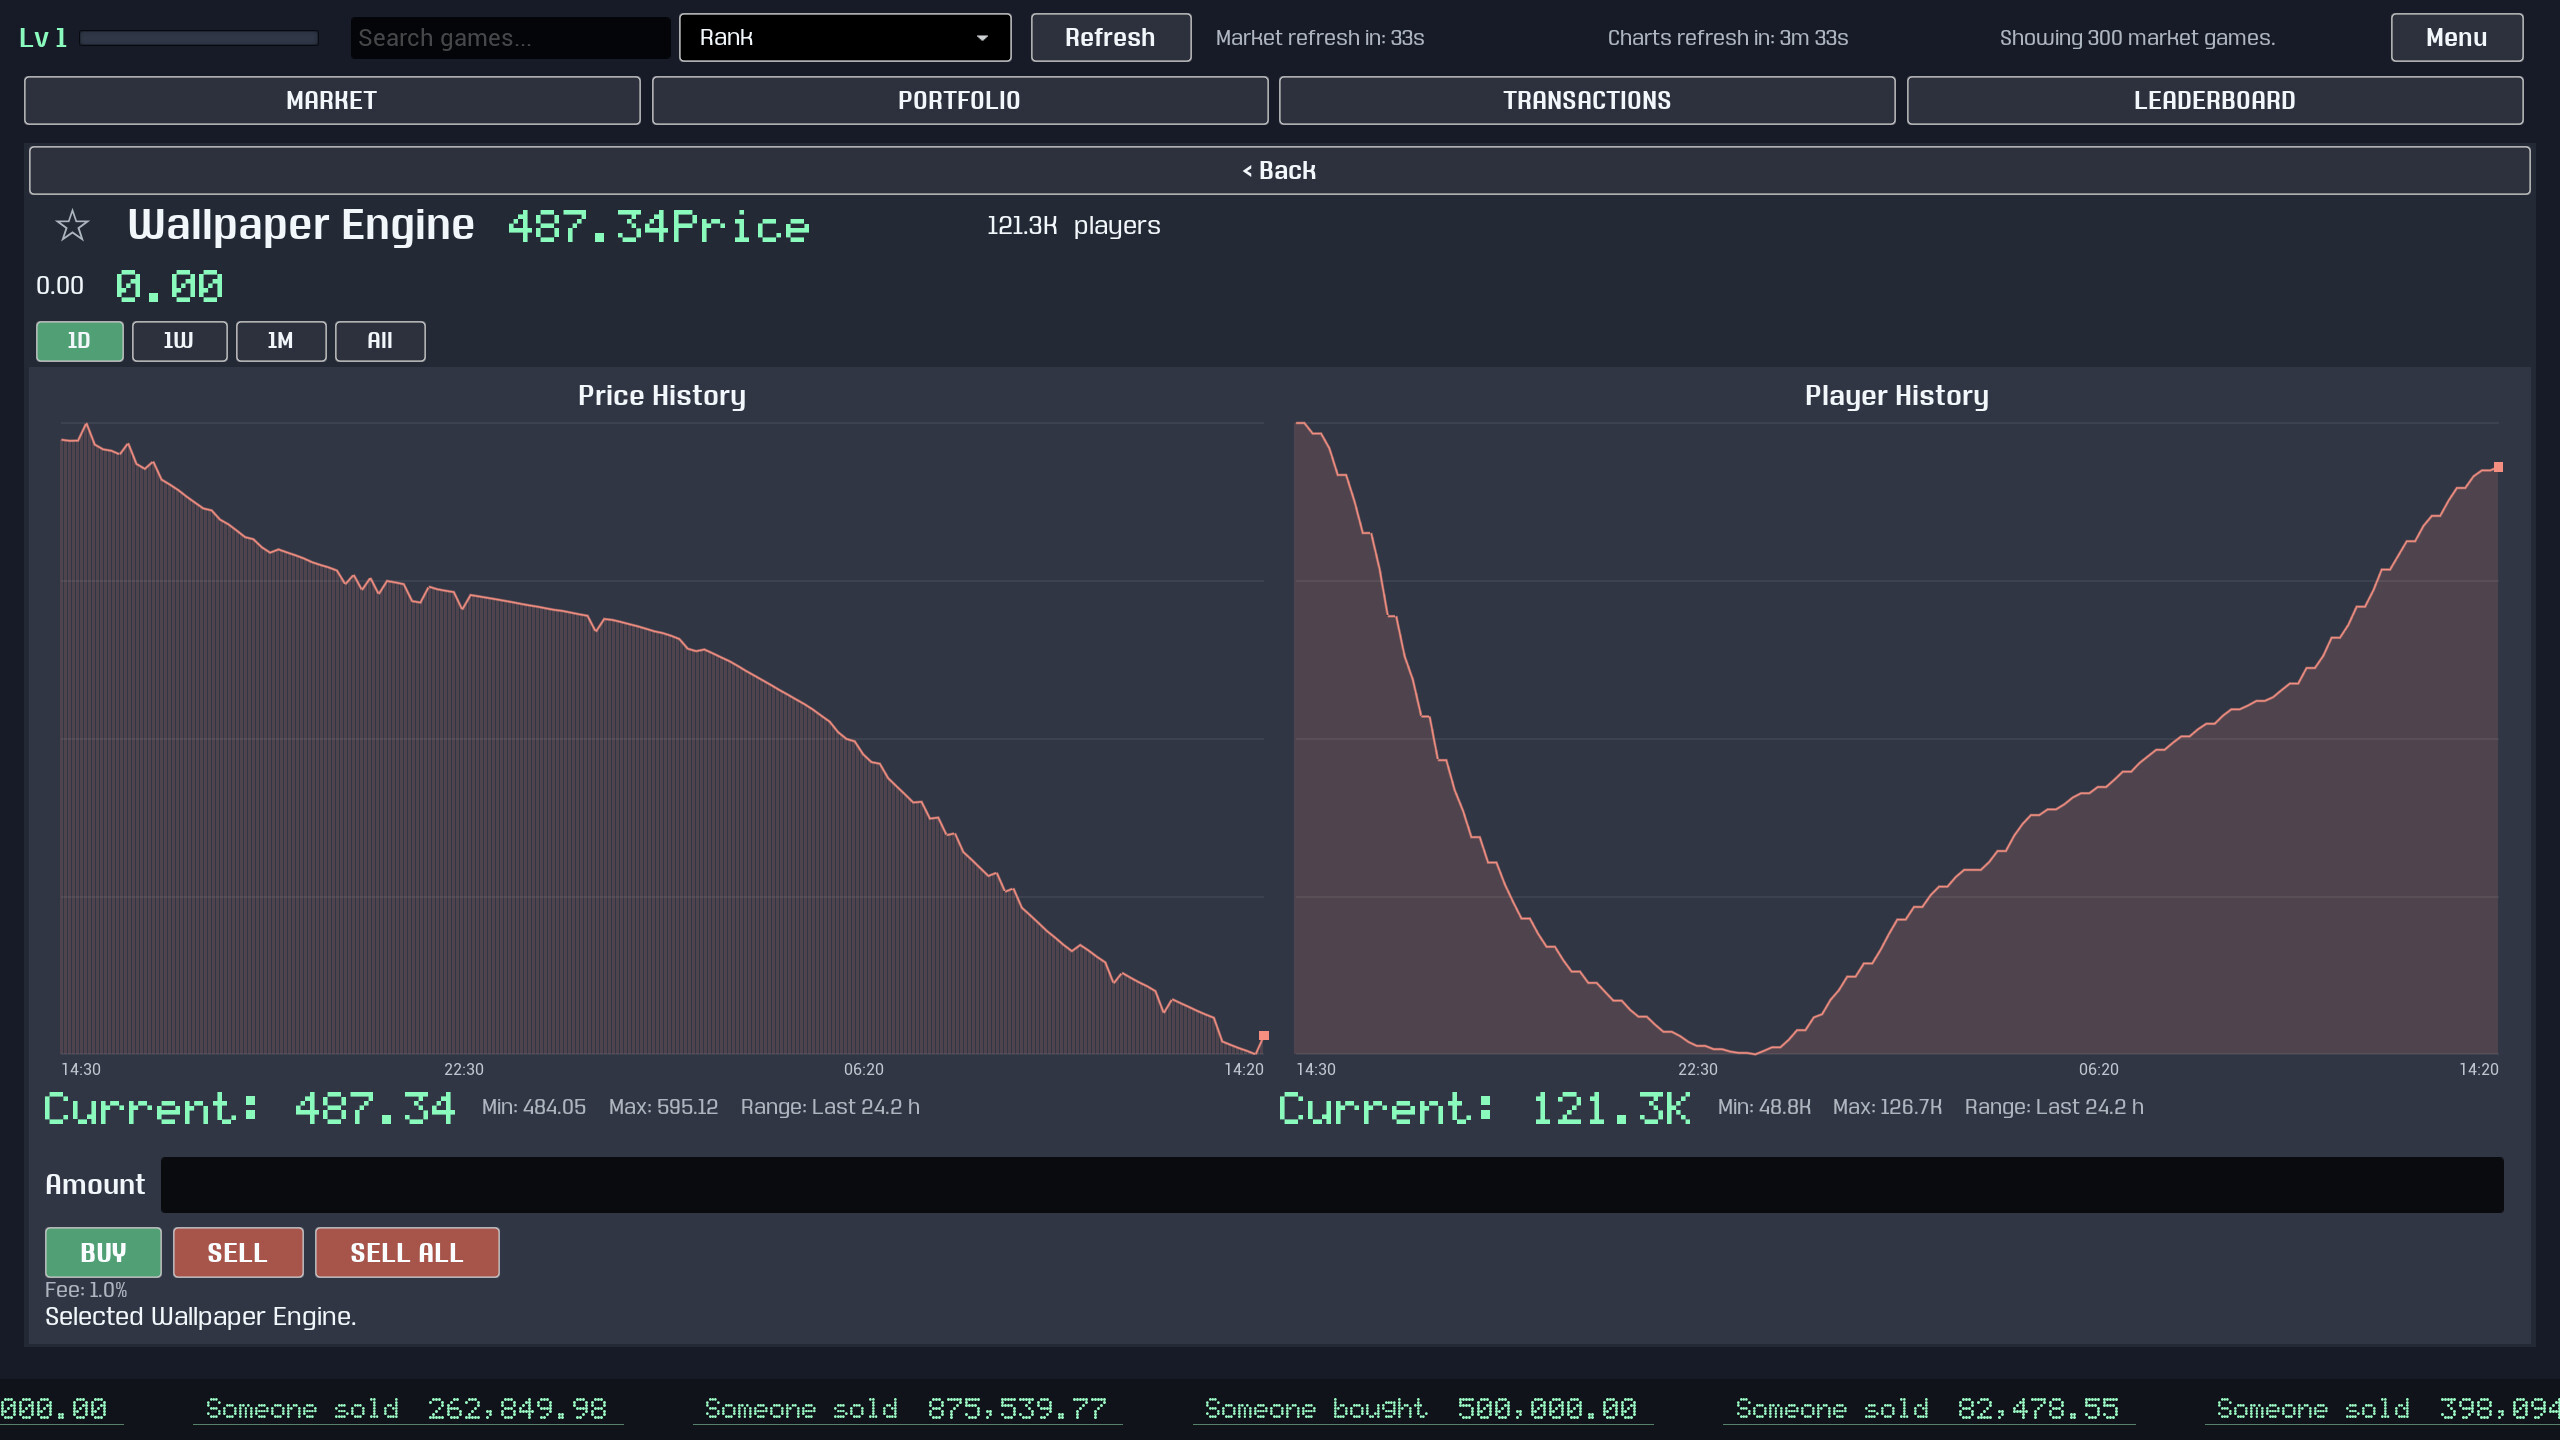The image size is (2560, 1440).
Task: Click the 'Charts refresh in: 3m 33s' status
Action: pos(1728,38)
